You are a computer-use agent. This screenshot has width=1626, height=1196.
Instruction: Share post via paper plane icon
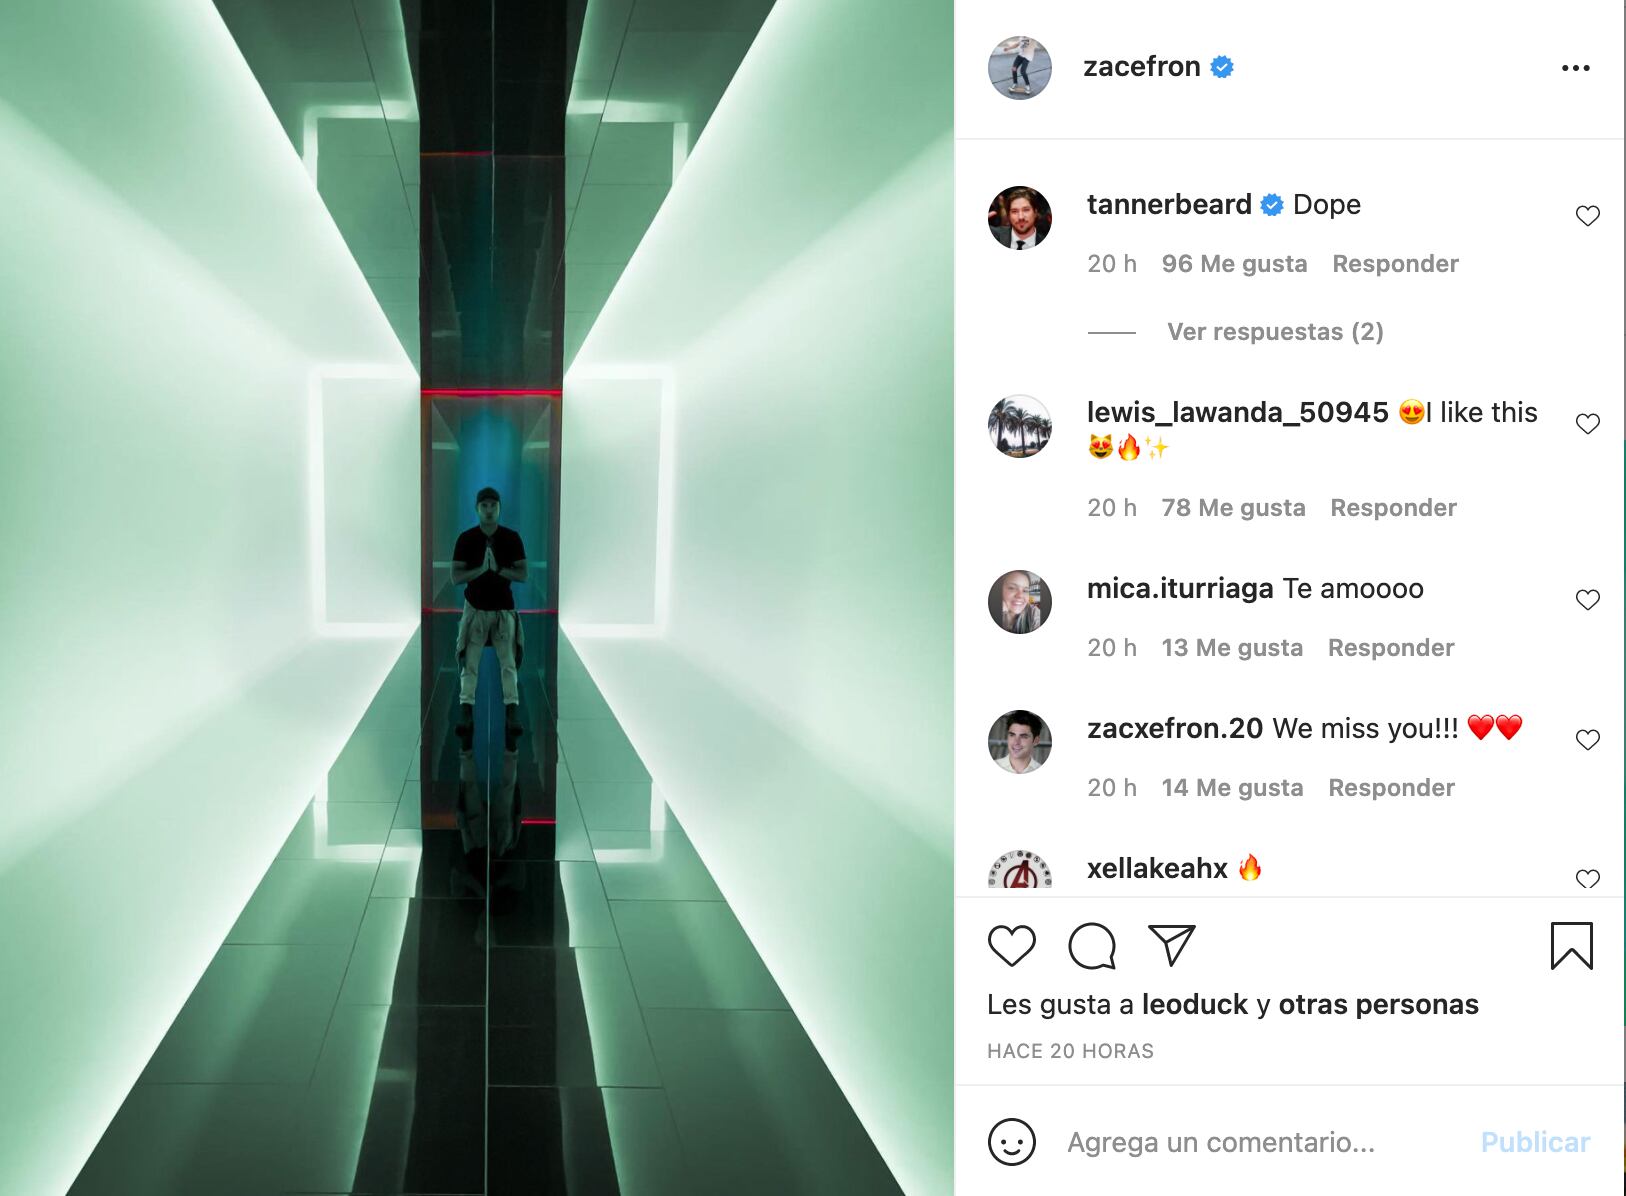(x=1172, y=945)
